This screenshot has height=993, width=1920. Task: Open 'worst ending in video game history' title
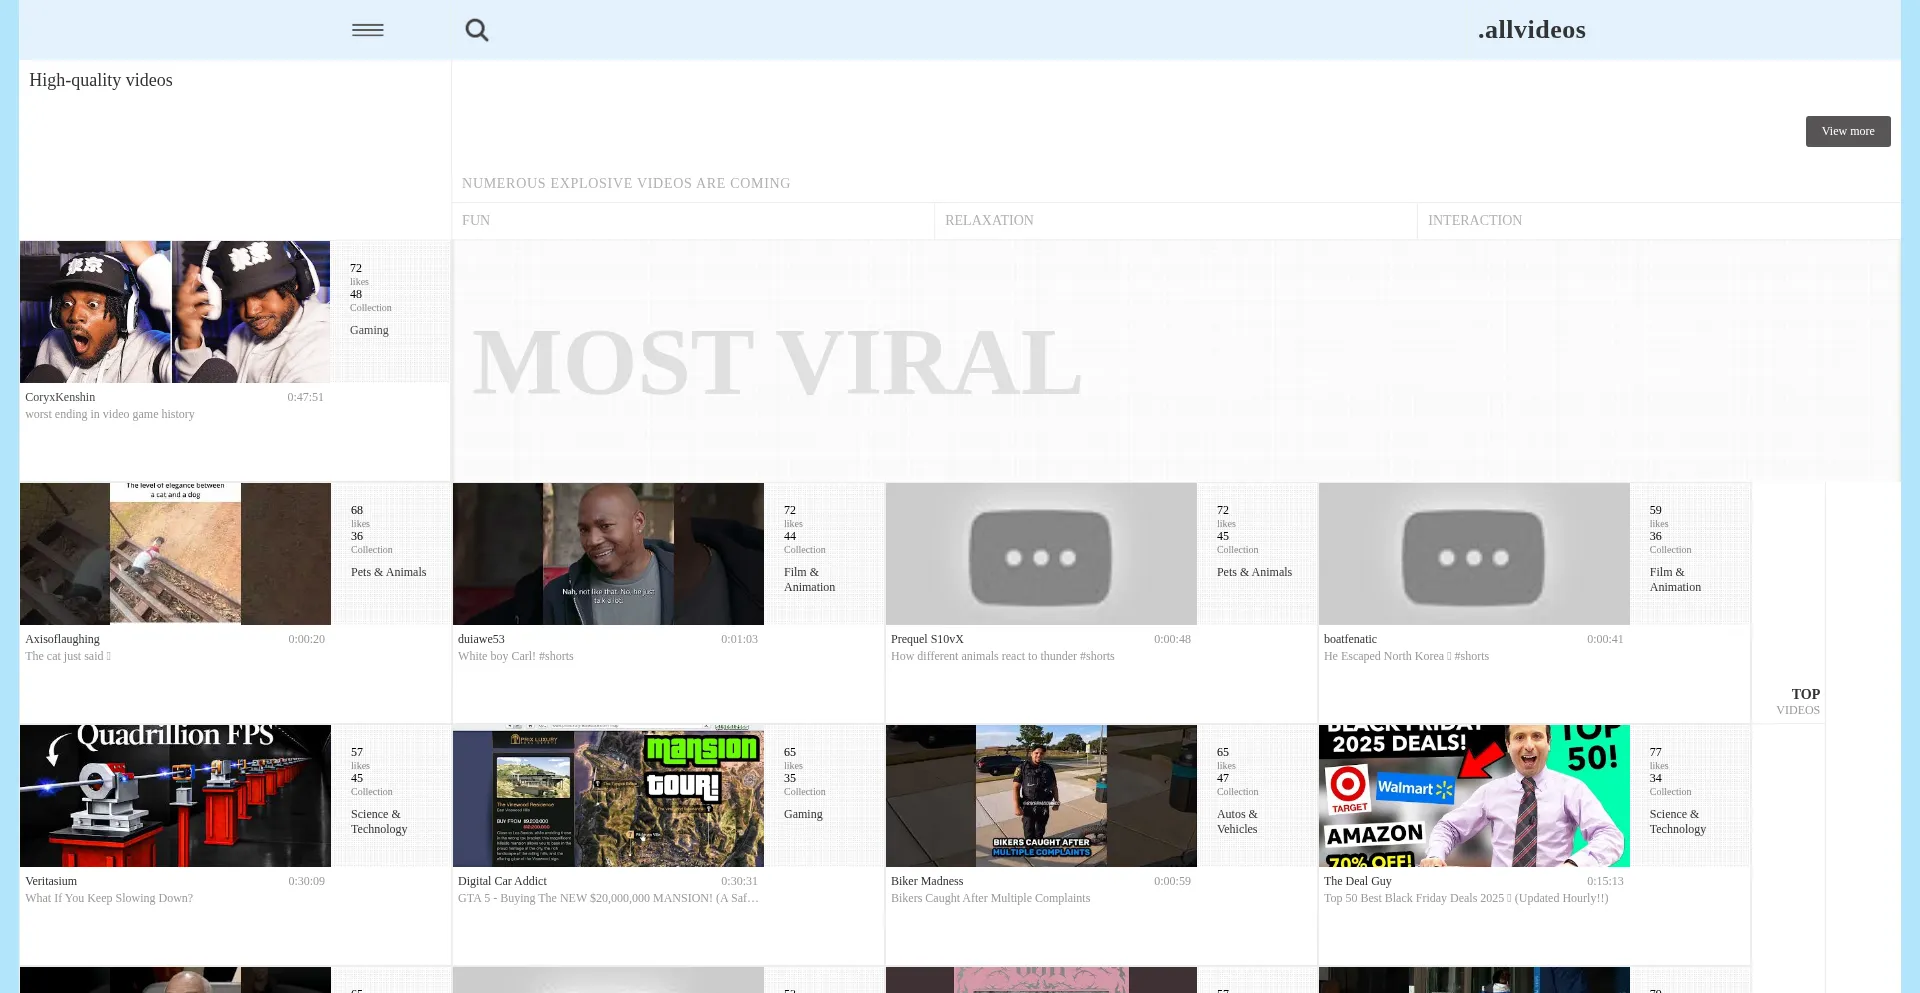click(x=110, y=414)
